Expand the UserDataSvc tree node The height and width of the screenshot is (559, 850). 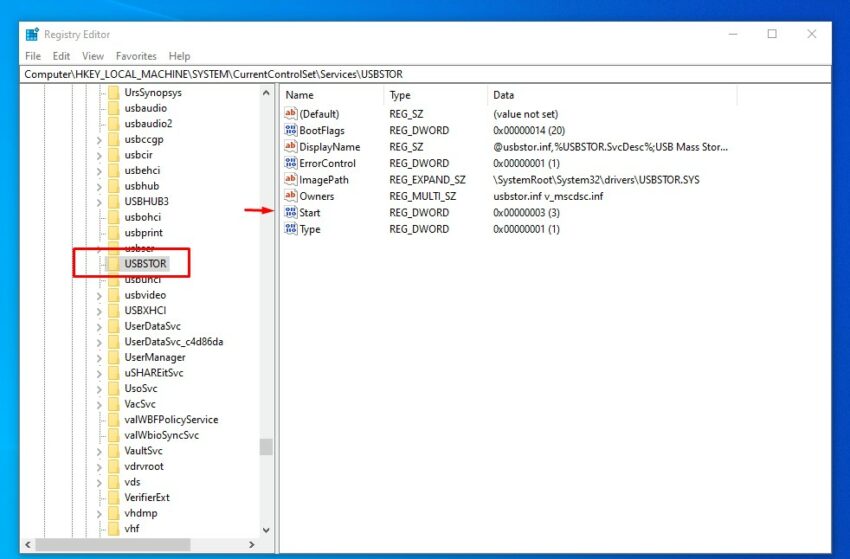click(x=99, y=326)
